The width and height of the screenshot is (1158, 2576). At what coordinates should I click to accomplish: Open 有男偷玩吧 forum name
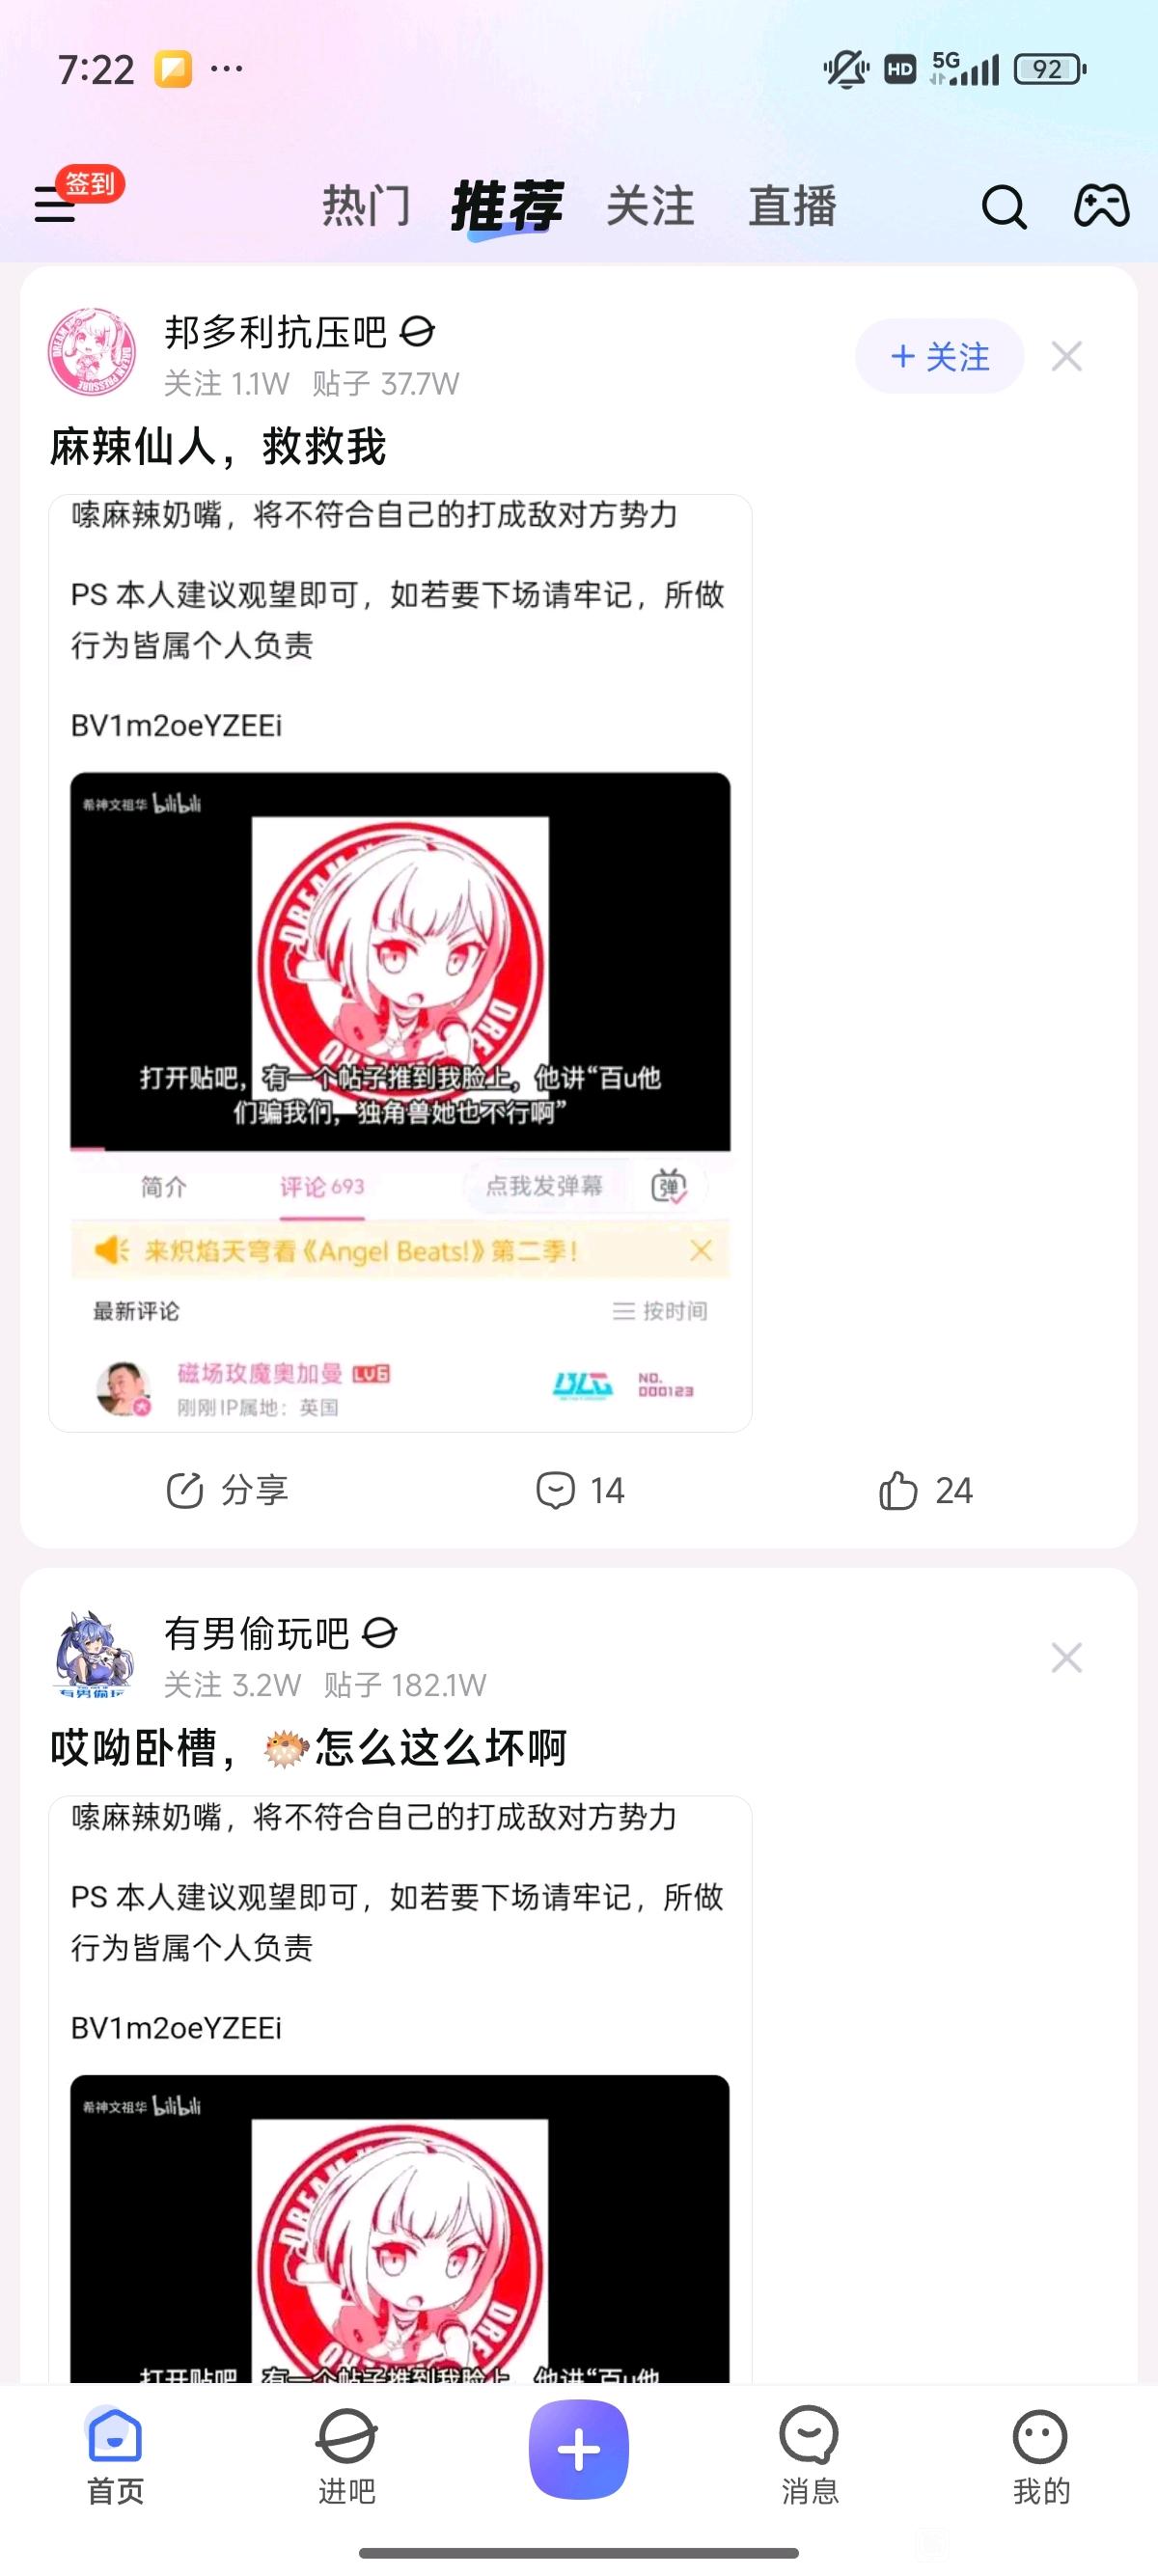point(257,1633)
